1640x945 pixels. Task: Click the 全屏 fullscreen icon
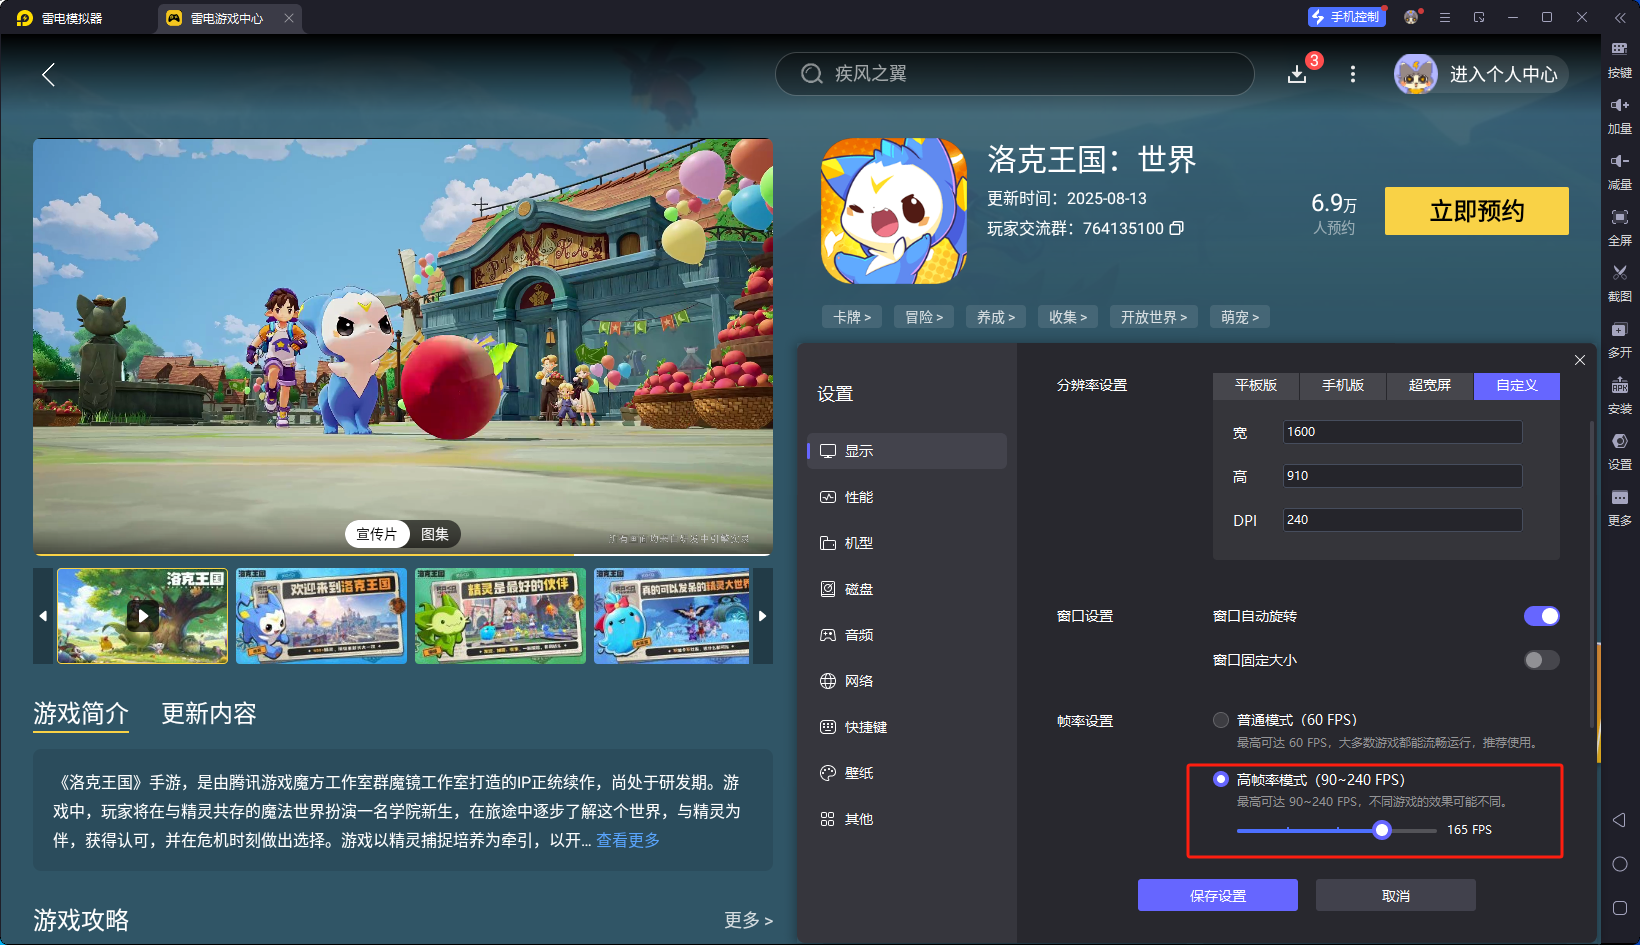(1619, 217)
